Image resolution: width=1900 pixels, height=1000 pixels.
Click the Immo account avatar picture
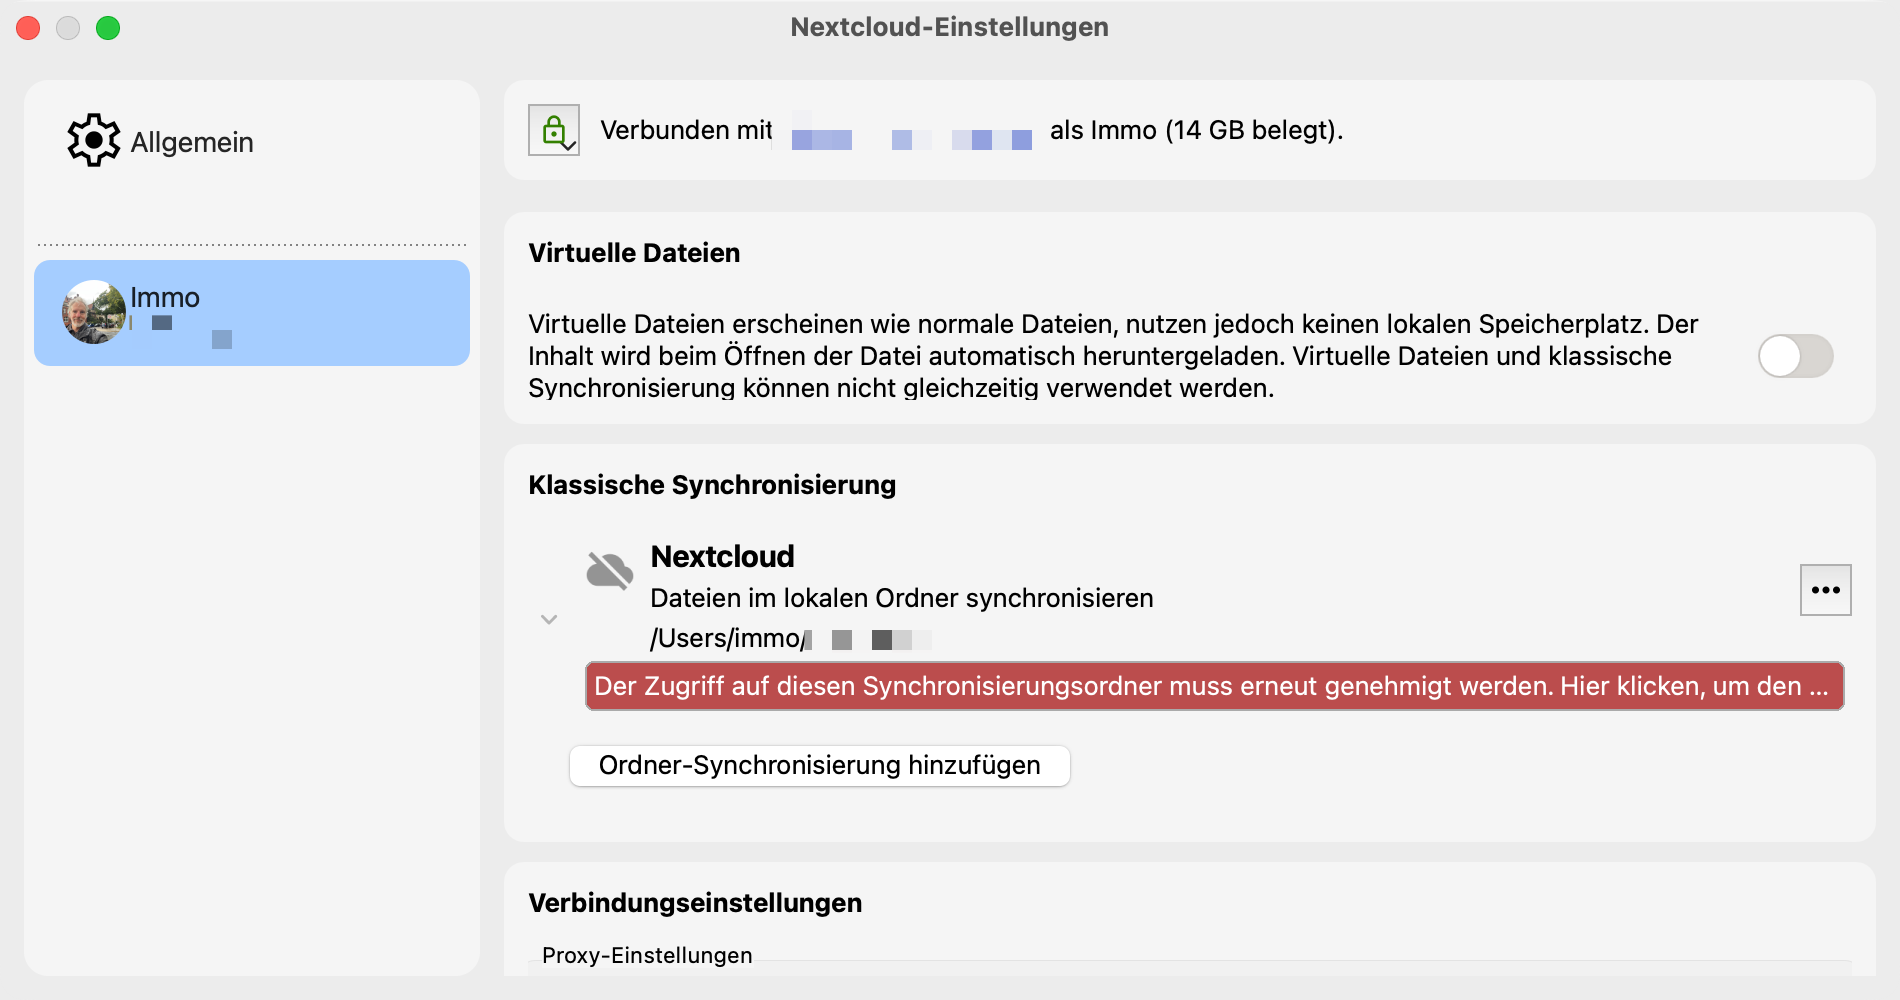pos(94,312)
